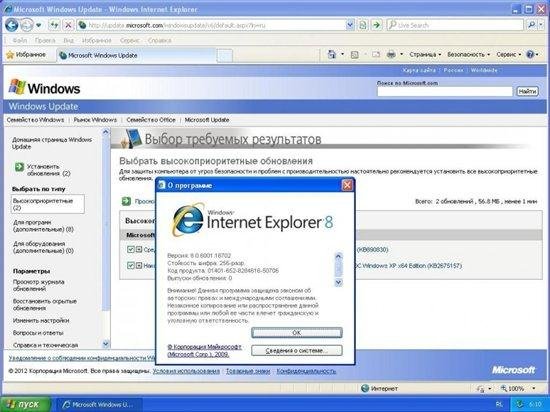The height and width of the screenshot is (412, 550).
Task: Open the recent pages dropdown by Forward
Action: 39,25
